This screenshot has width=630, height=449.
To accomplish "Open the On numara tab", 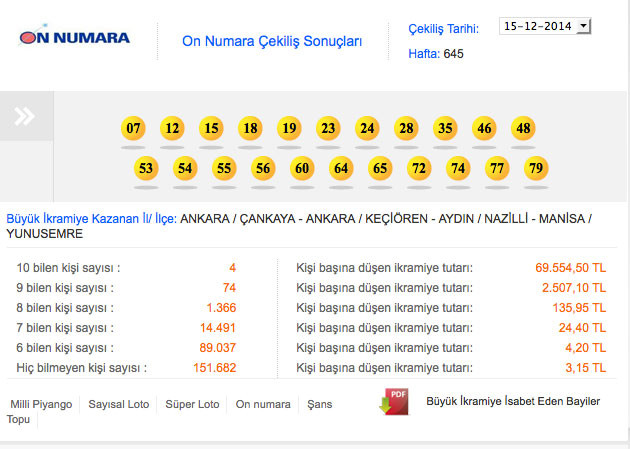I will (263, 404).
